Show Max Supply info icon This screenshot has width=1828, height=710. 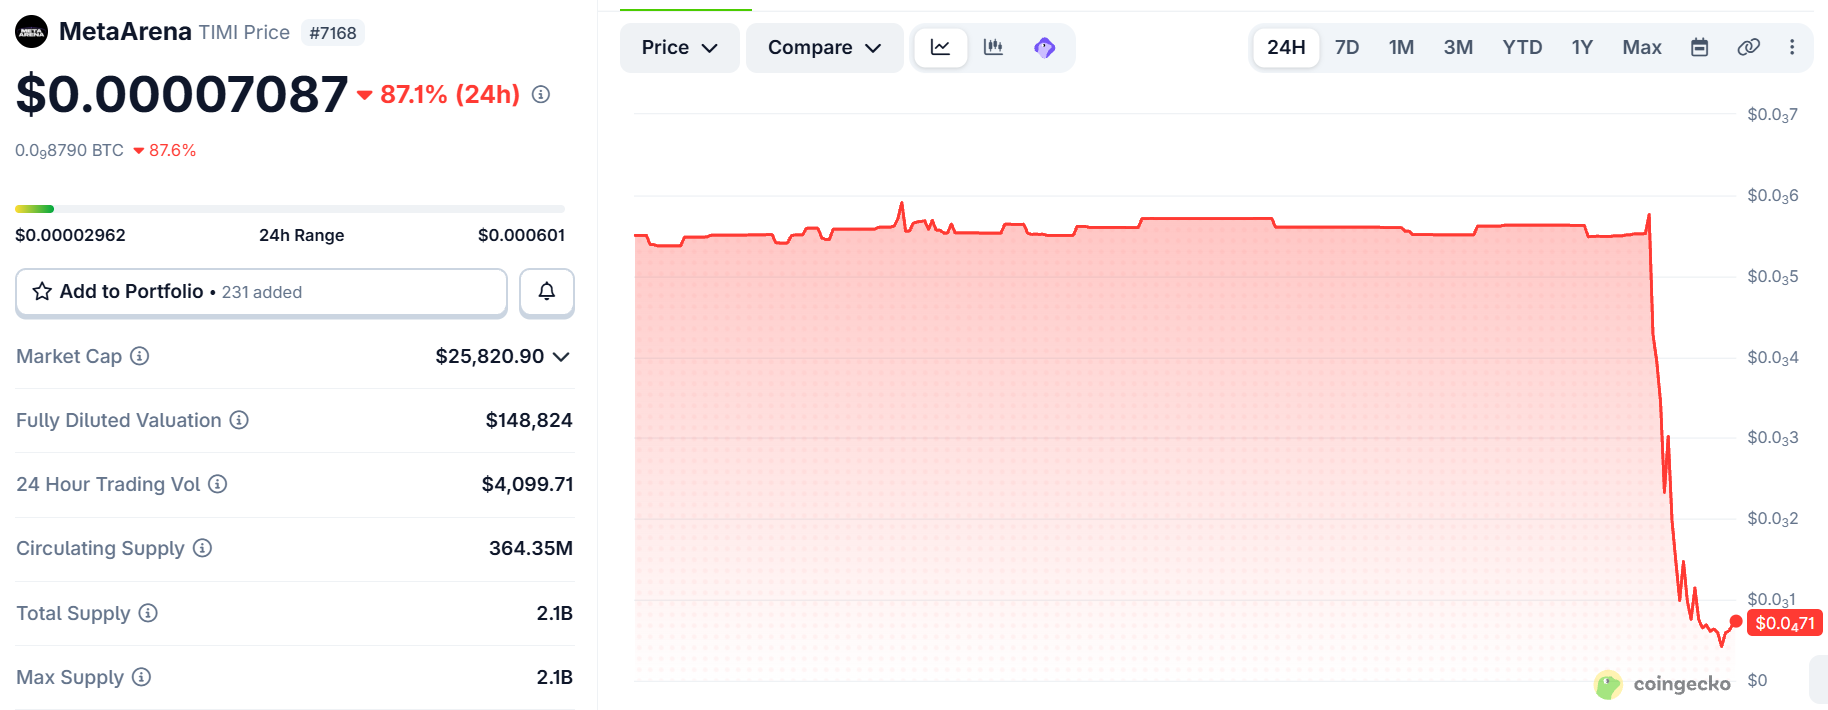142,677
